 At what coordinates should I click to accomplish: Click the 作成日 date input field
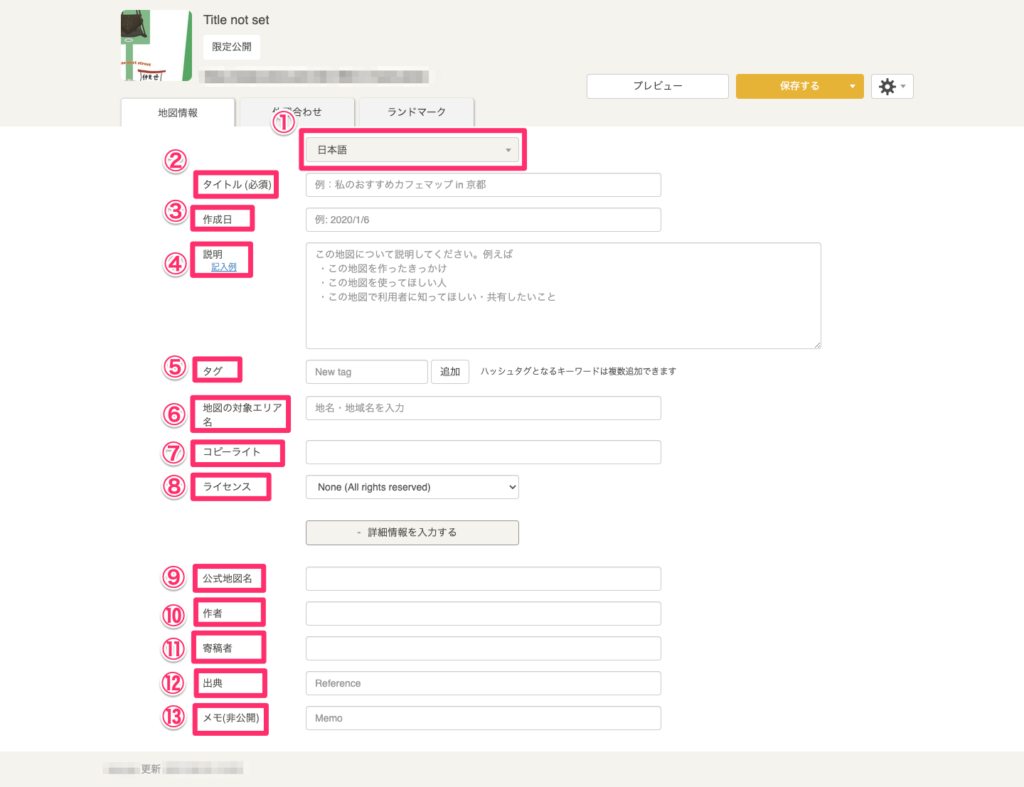483,220
